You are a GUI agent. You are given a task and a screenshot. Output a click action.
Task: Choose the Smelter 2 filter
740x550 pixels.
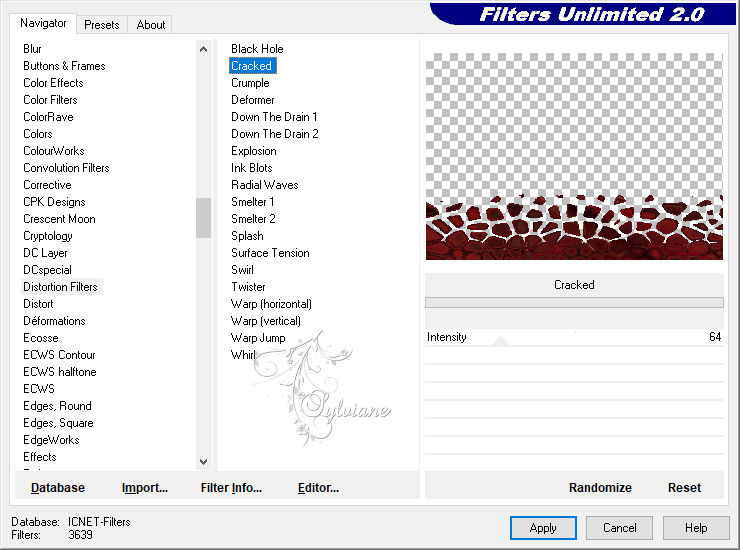[253, 219]
